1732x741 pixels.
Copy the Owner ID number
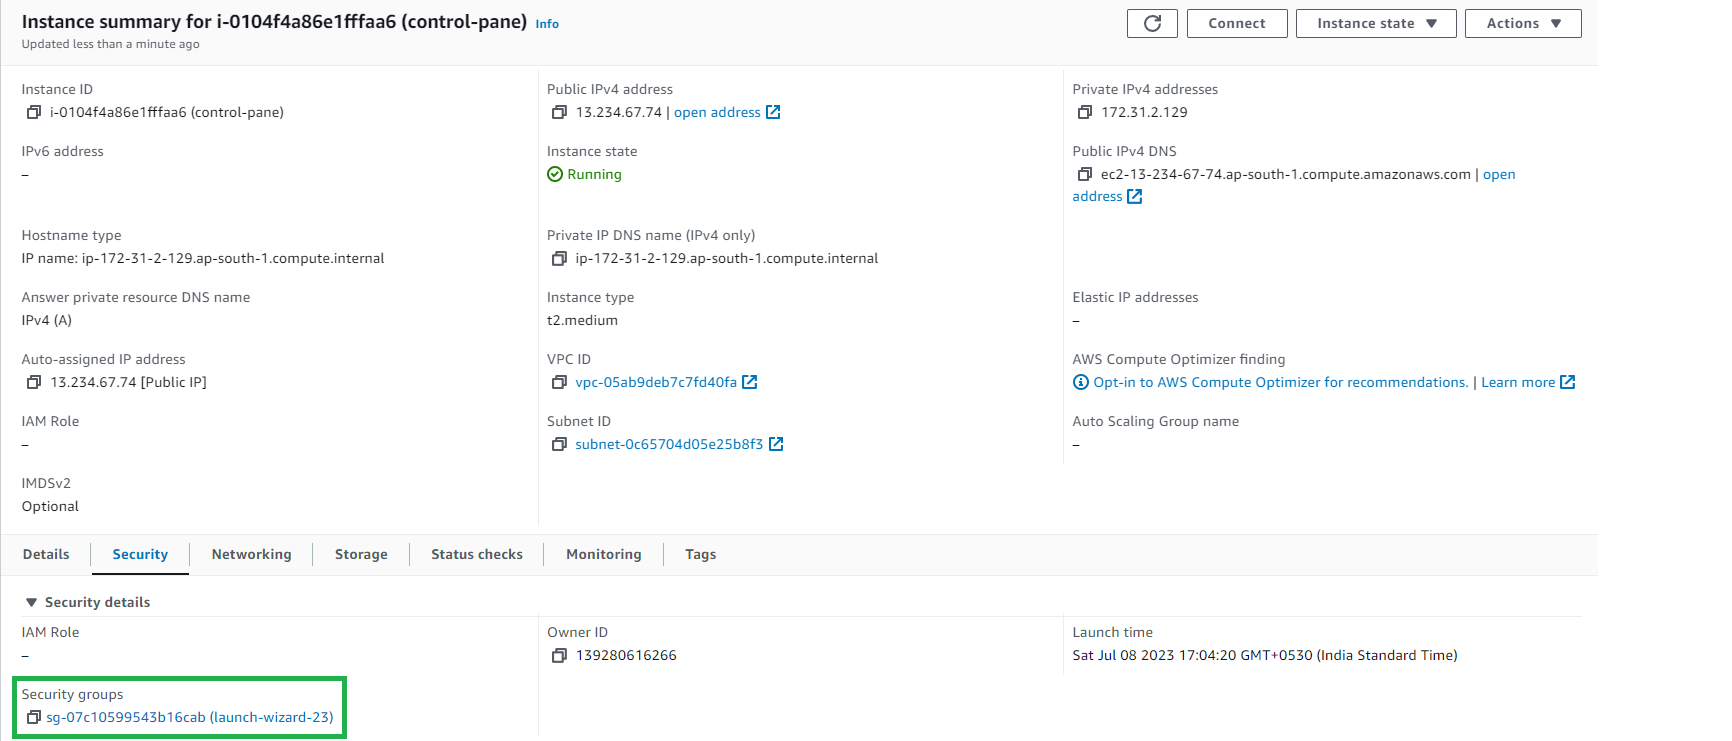[x=559, y=656]
